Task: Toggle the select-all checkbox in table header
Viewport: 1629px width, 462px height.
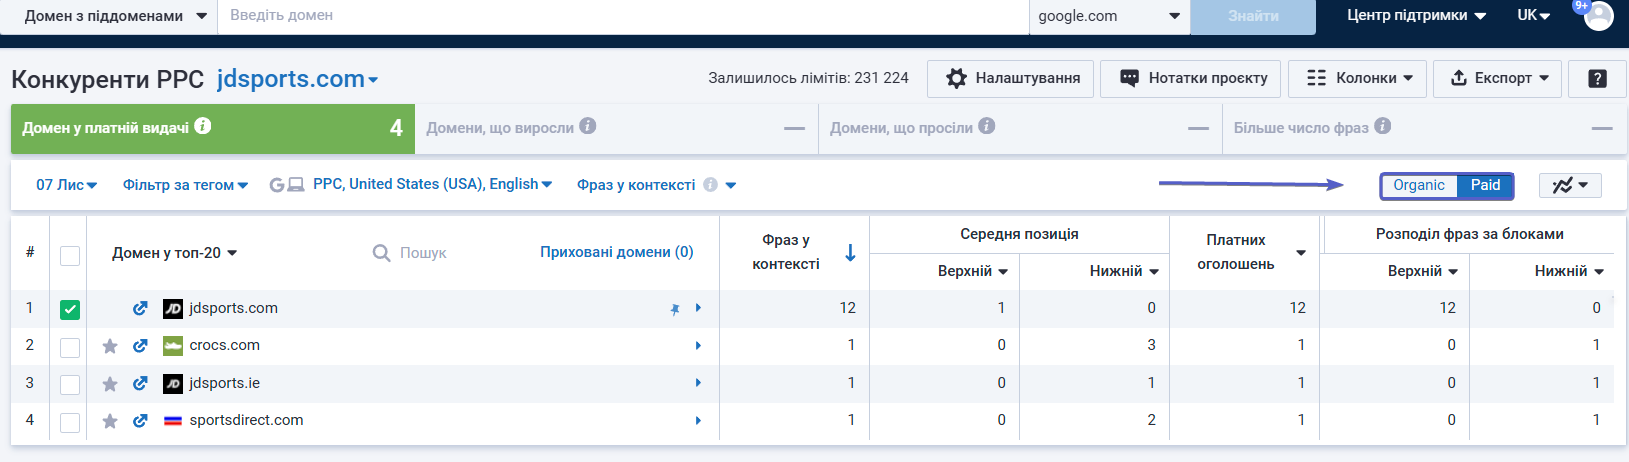Action: point(70,255)
